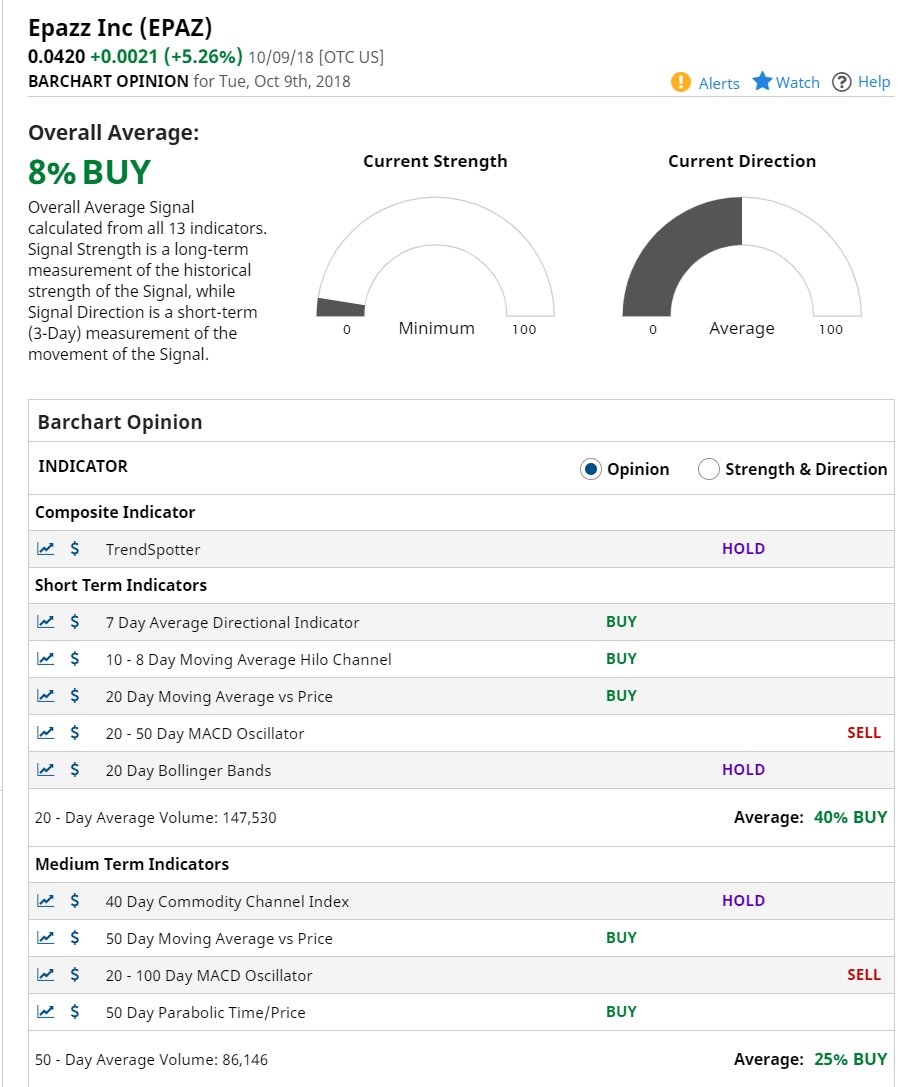Click 20 Day Bollinger Bands text
This screenshot has height=1087, width=899.
click(188, 771)
